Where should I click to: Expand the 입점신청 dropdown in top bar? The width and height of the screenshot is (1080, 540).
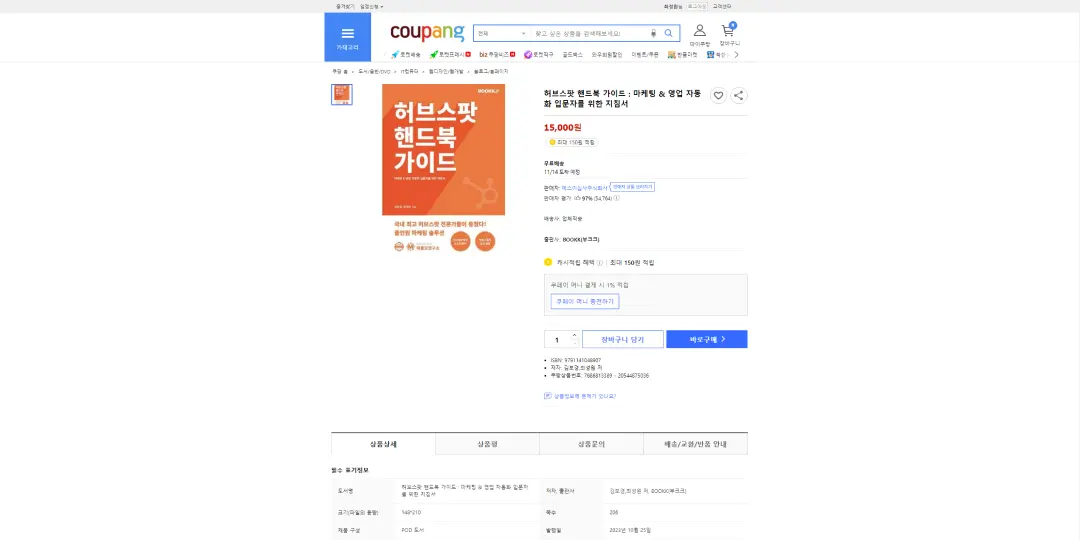371,6
